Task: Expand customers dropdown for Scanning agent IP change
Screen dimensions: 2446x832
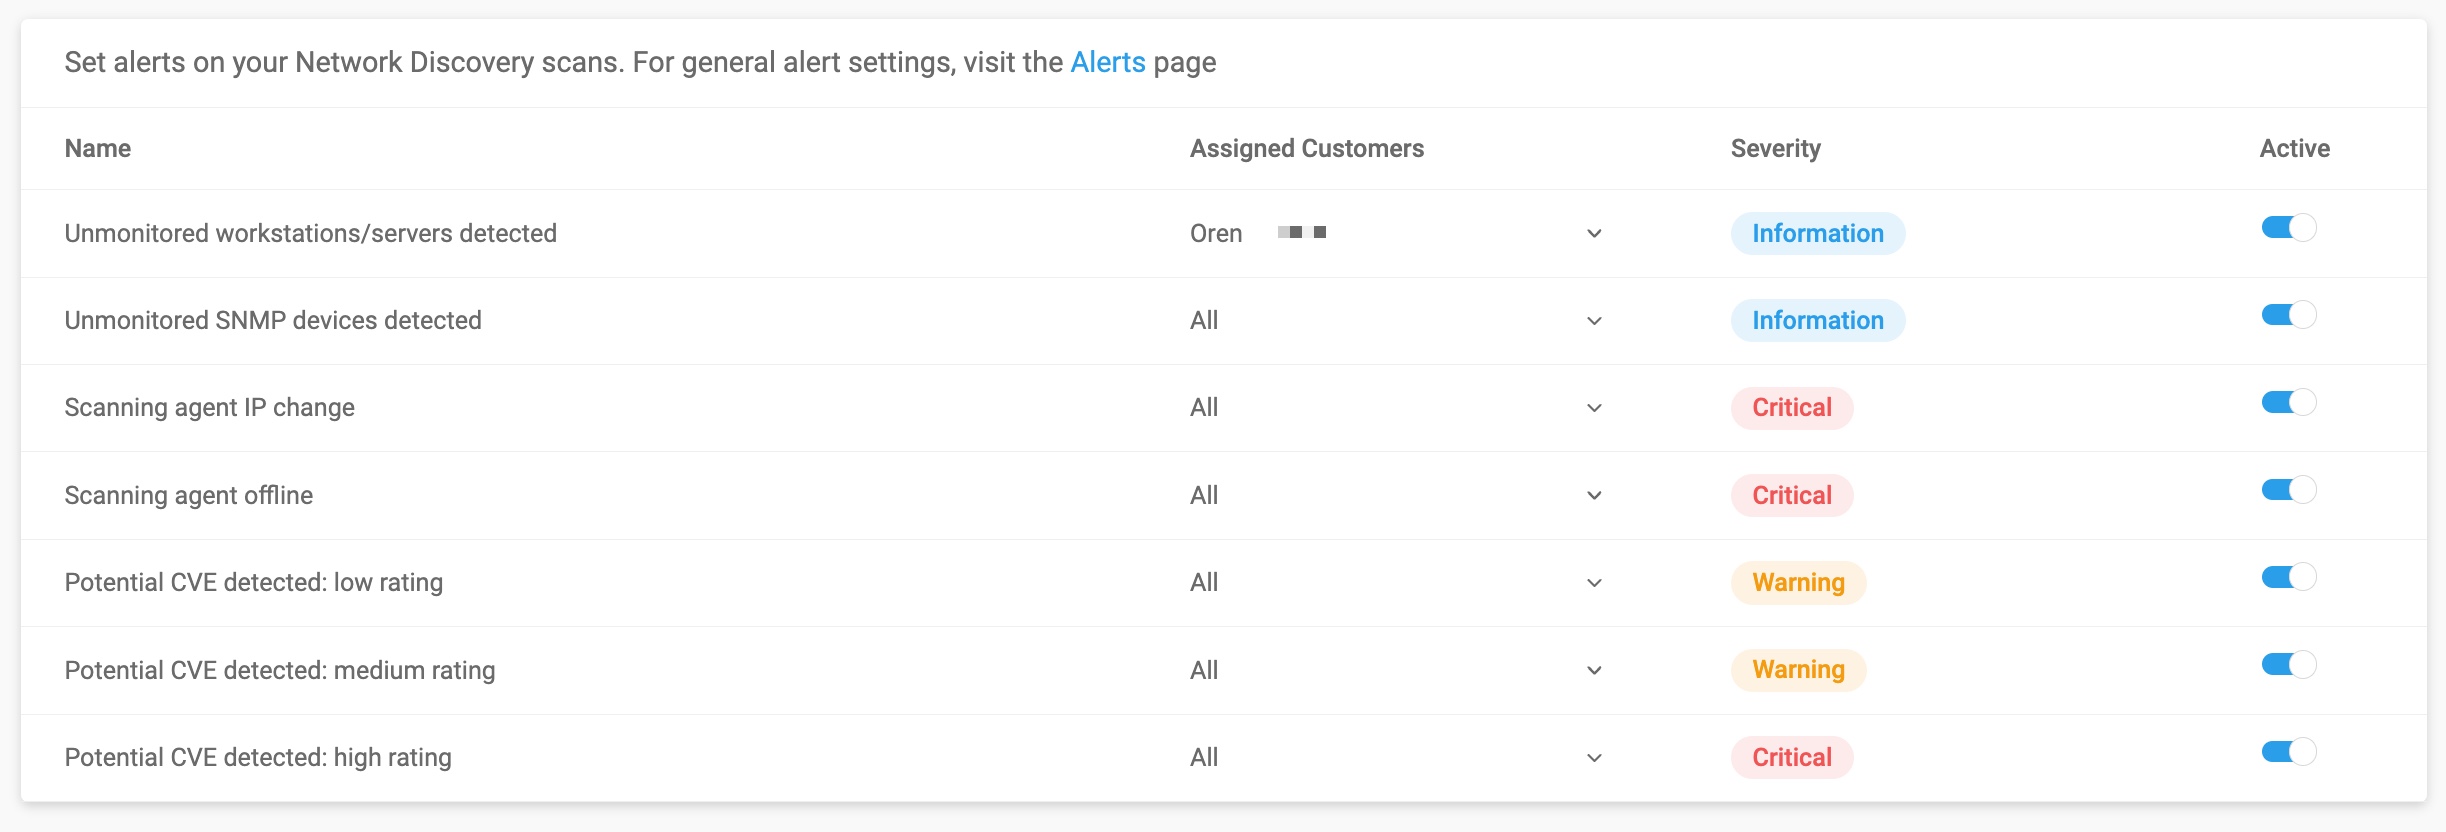Action: (1594, 408)
